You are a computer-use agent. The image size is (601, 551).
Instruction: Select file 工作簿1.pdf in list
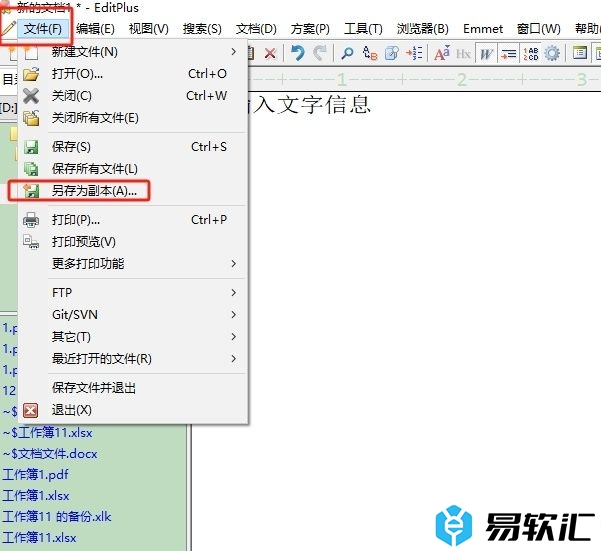tap(35, 475)
